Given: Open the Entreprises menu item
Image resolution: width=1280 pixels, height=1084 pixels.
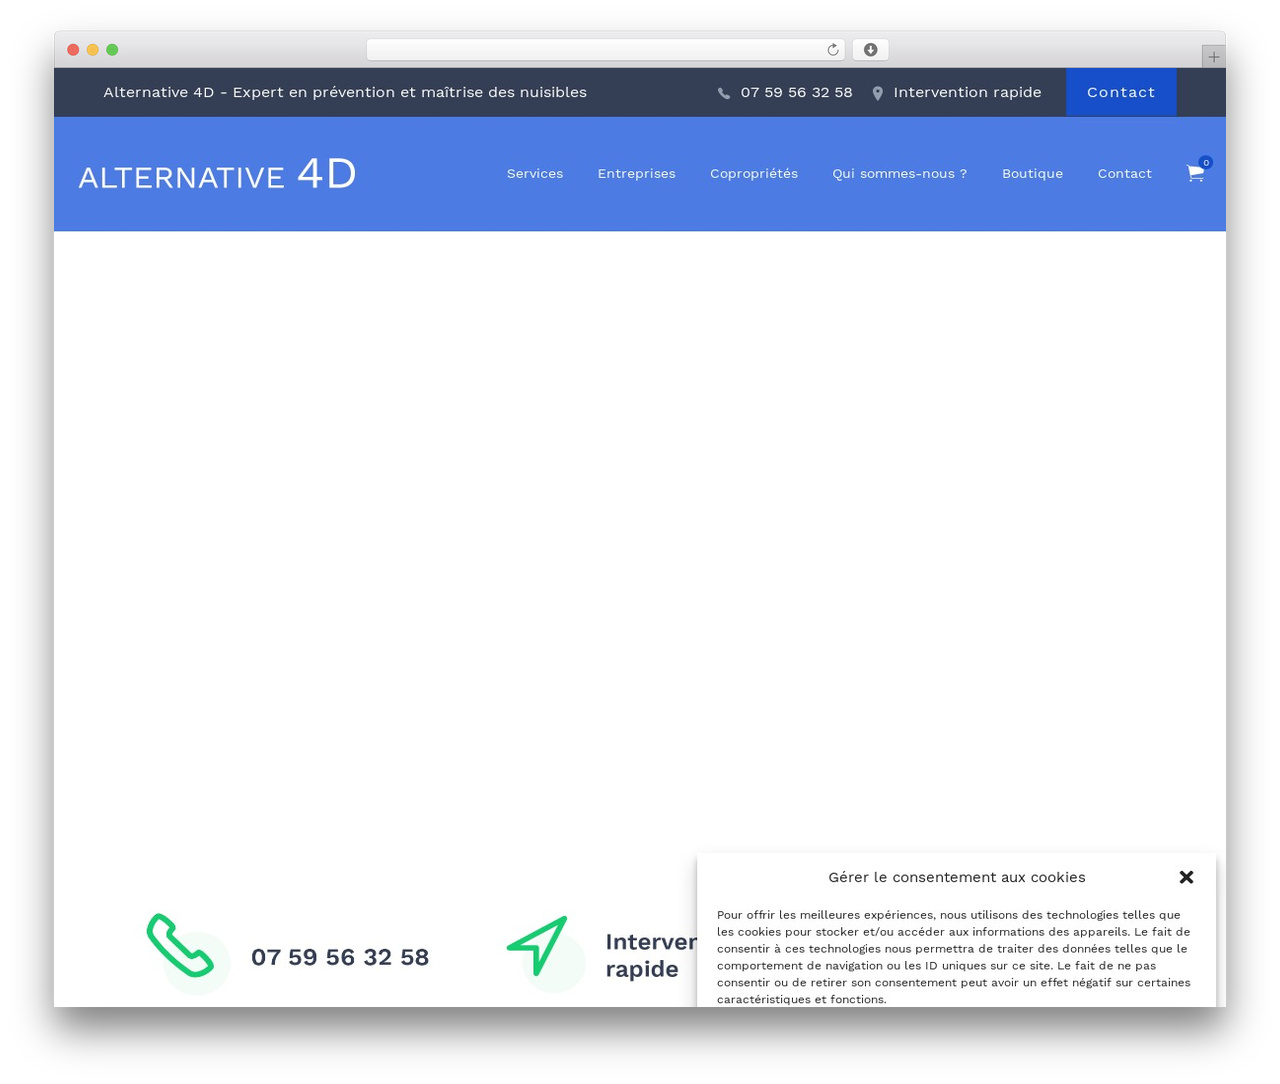Looking at the screenshot, I should tap(637, 174).
